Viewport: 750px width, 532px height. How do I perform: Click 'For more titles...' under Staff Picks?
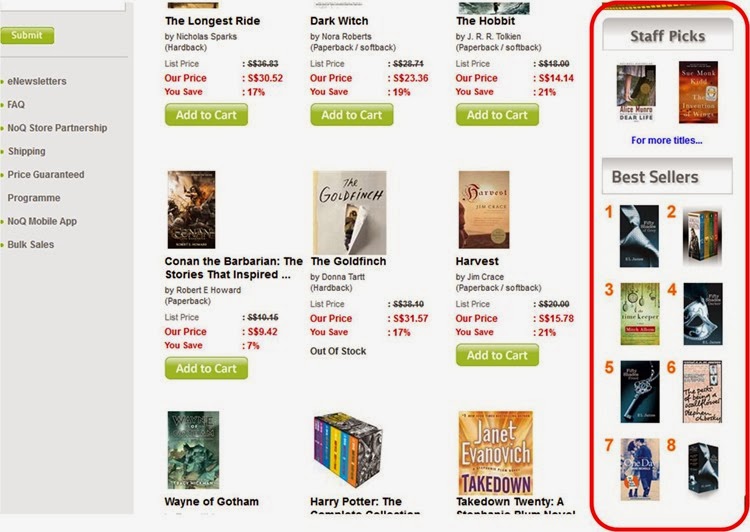(x=666, y=140)
